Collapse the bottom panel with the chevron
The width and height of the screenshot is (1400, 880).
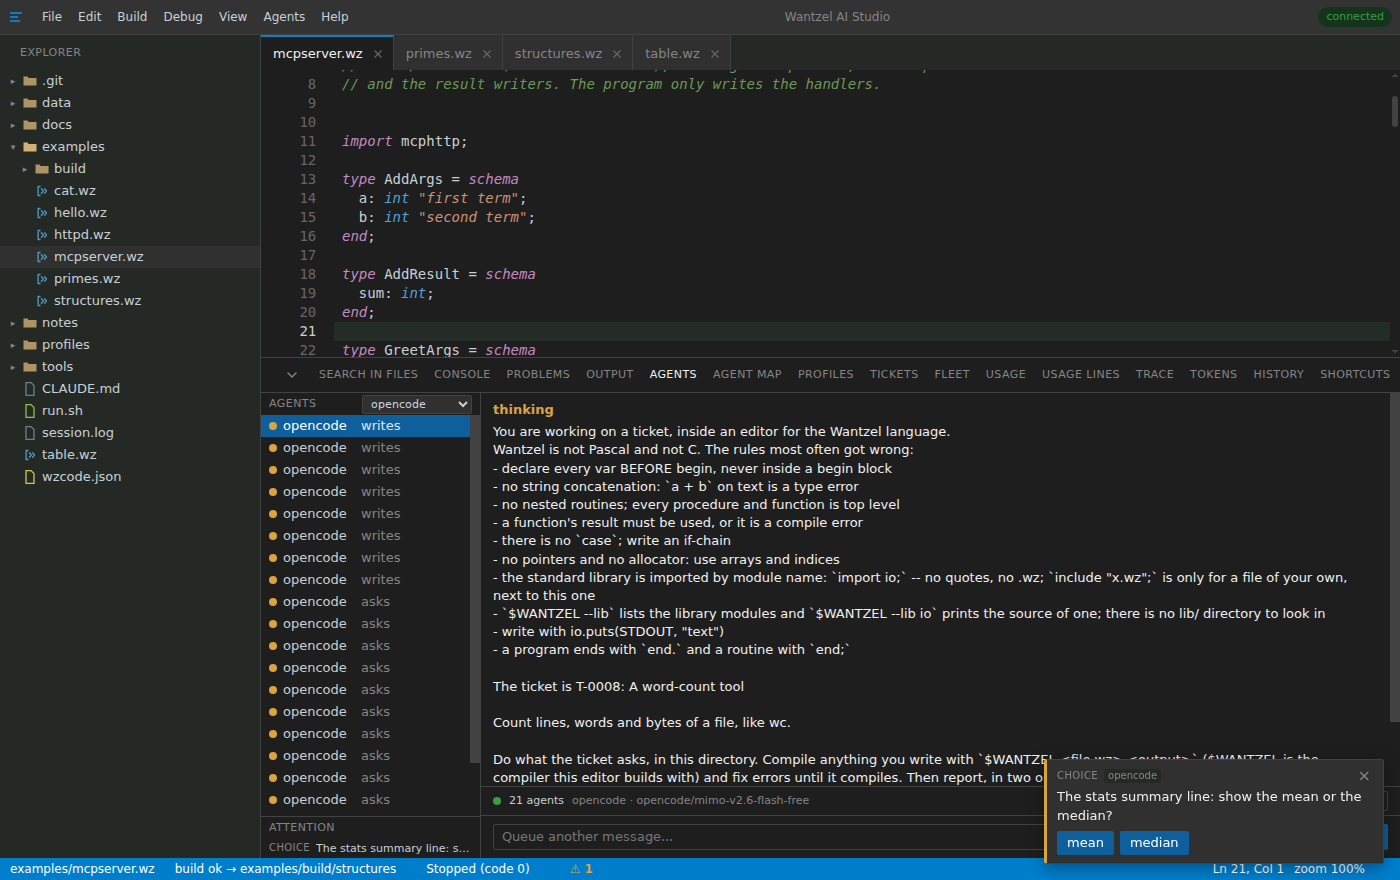click(292, 375)
